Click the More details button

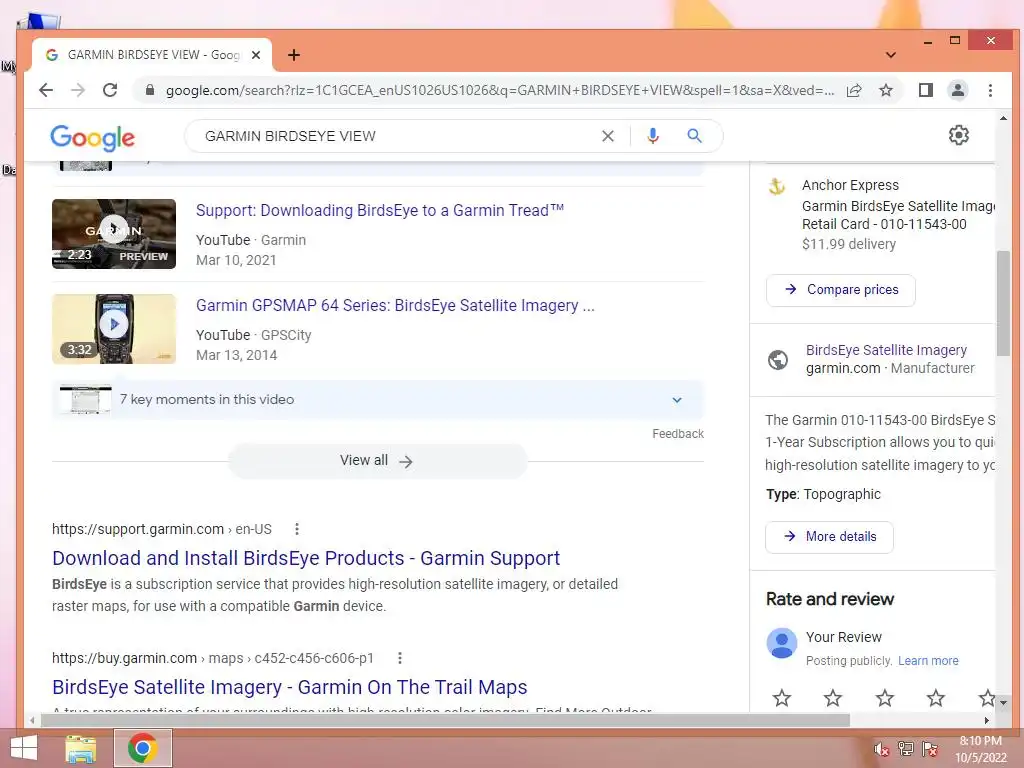[829, 537]
